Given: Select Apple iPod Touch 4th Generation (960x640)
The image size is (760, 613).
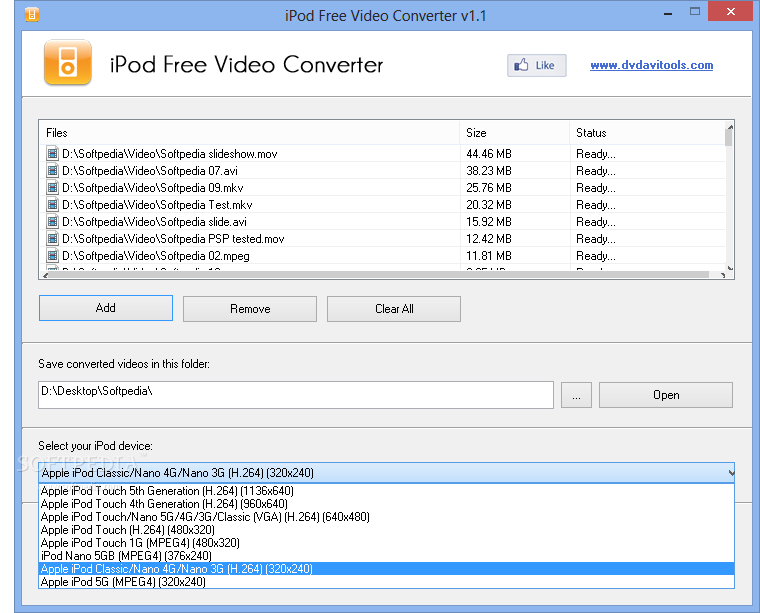Looking at the screenshot, I should [386, 504].
